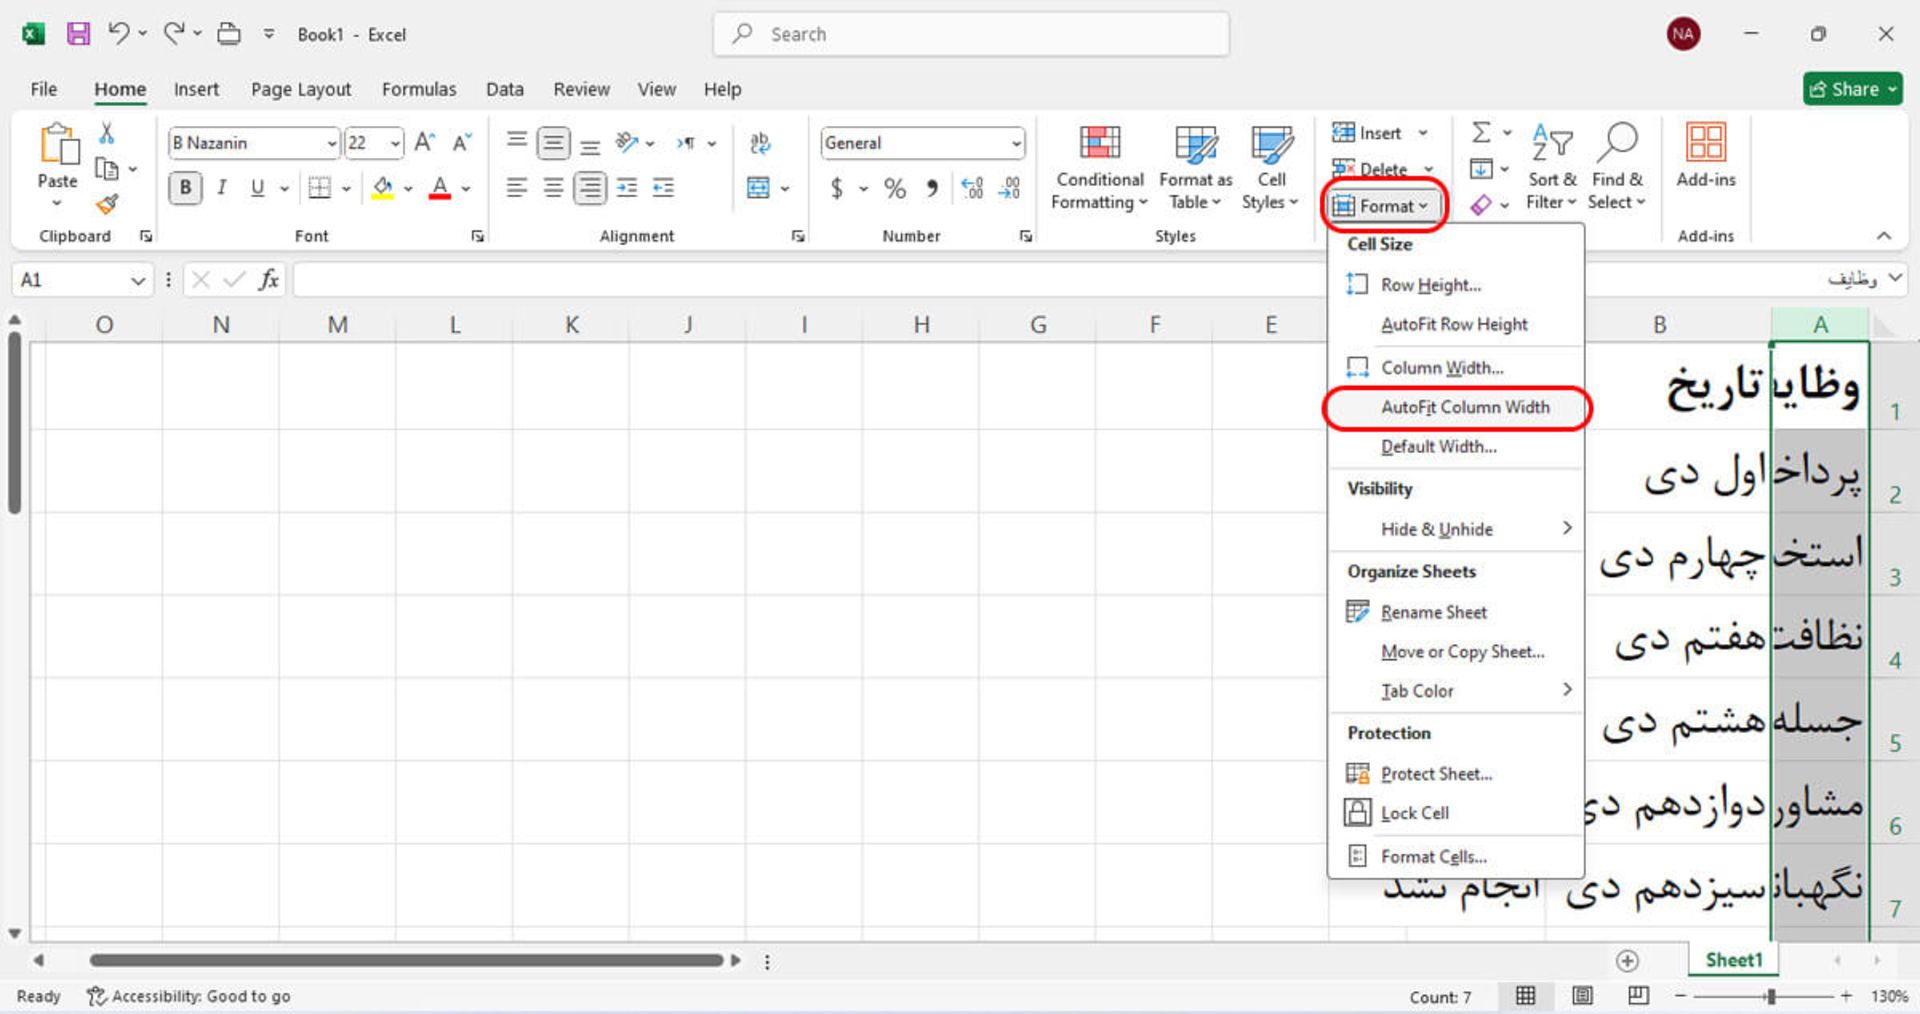Click the Search box in title bar

[970, 34]
